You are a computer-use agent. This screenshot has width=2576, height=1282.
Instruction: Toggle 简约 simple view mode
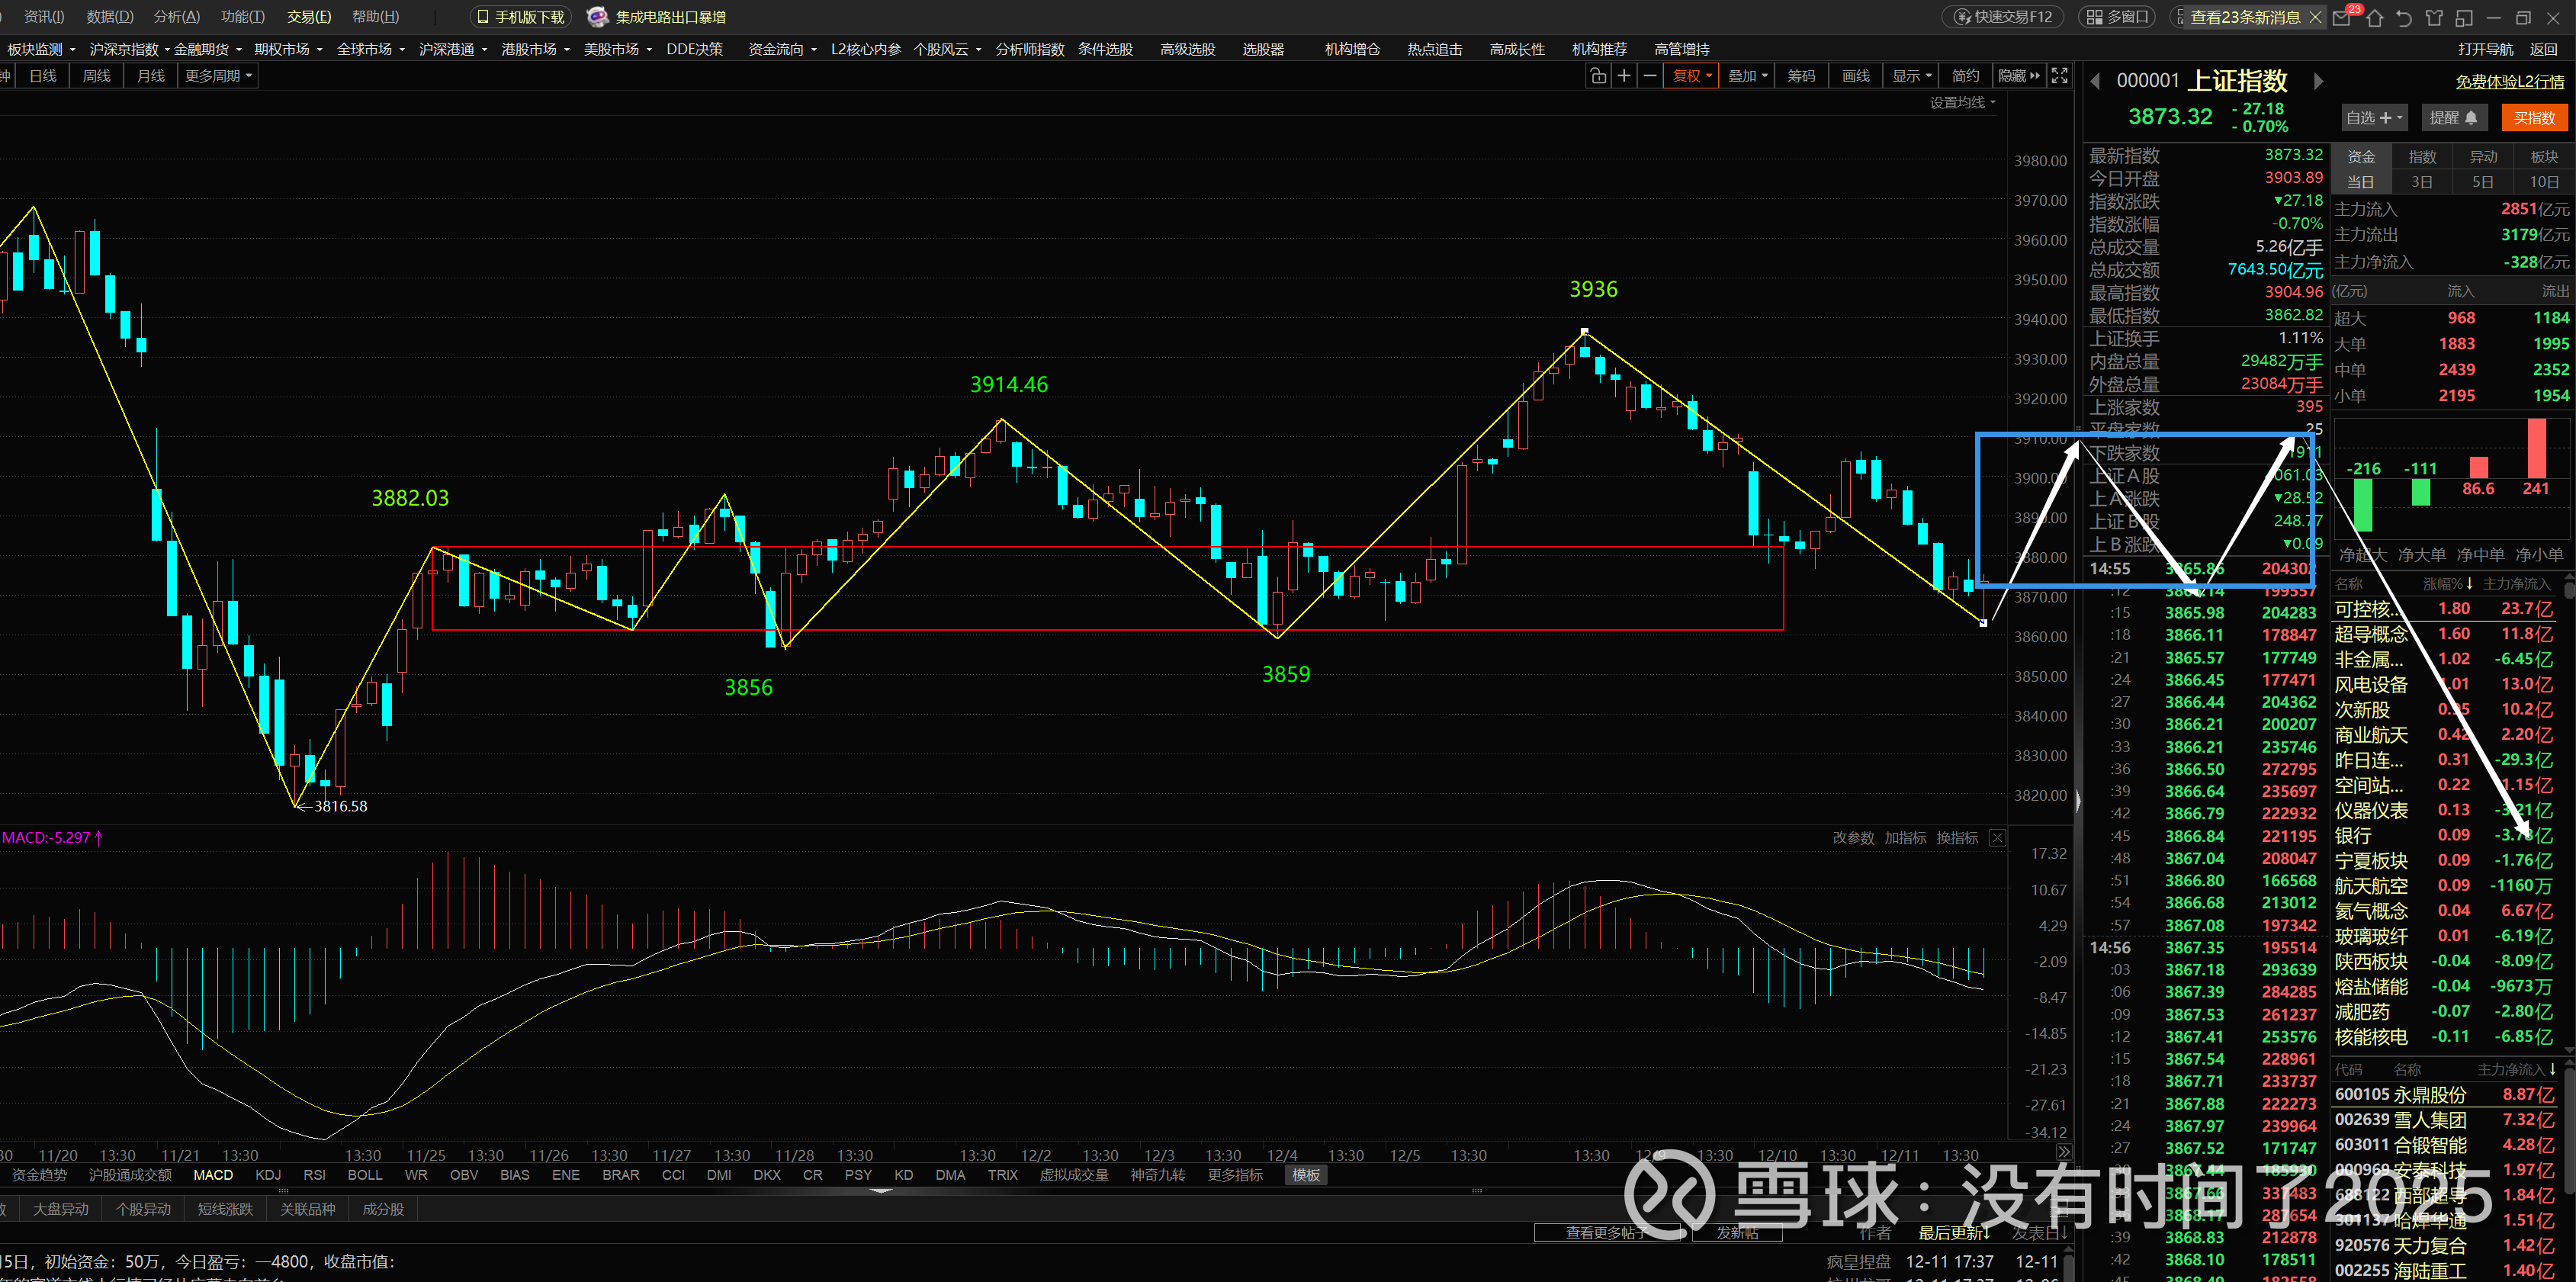click(x=1965, y=76)
